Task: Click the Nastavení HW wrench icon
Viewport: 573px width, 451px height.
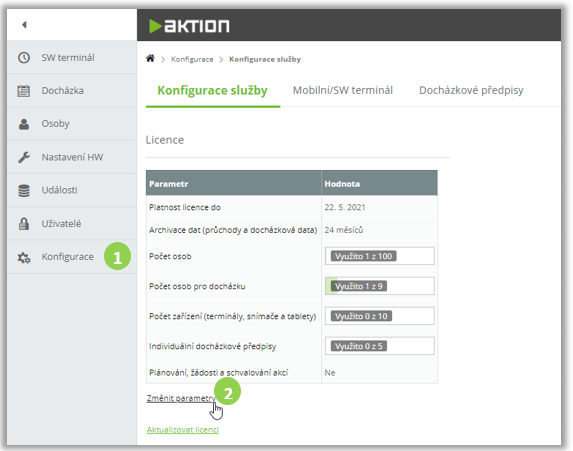Action: coord(24,157)
